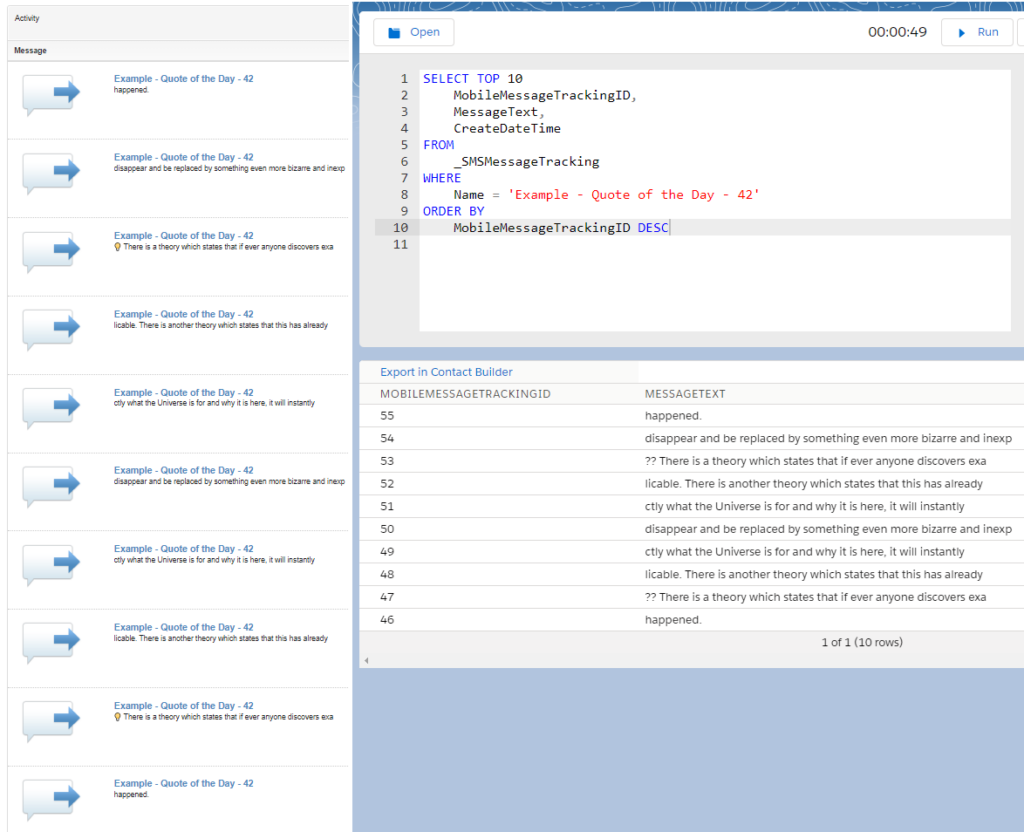Click the Activity panel title
Viewport: 1024px width, 832px height.
coord(27,19)
